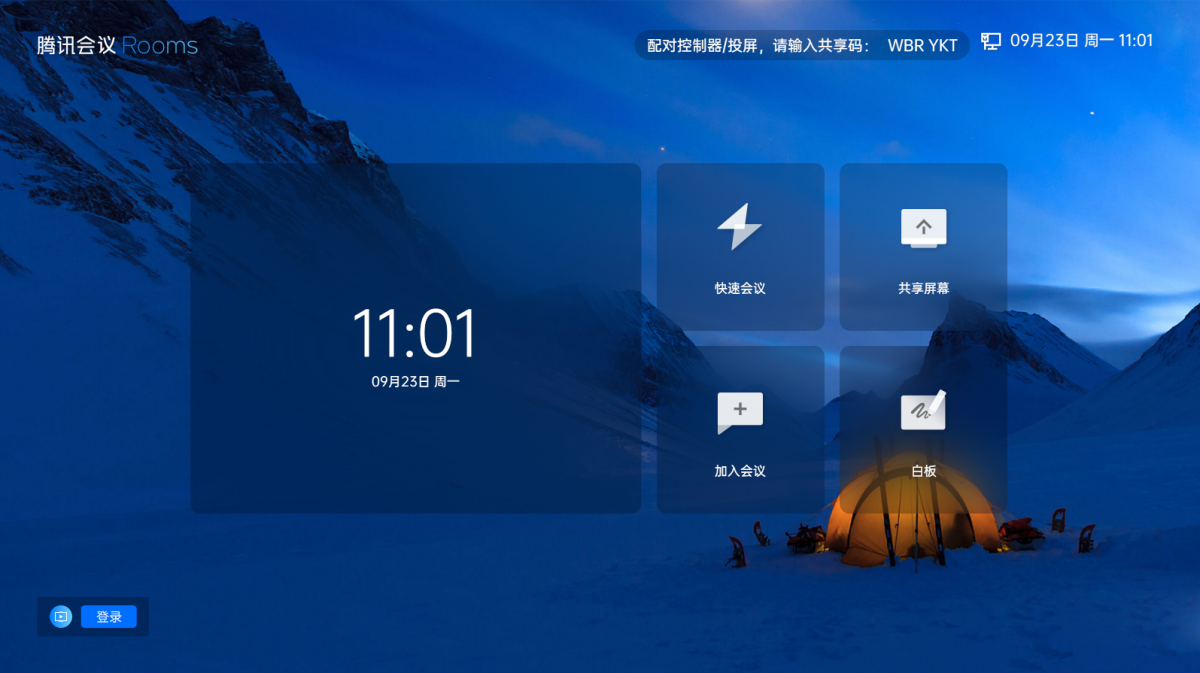Click the 腾讯会议 logo text

(x=77, y=46)
